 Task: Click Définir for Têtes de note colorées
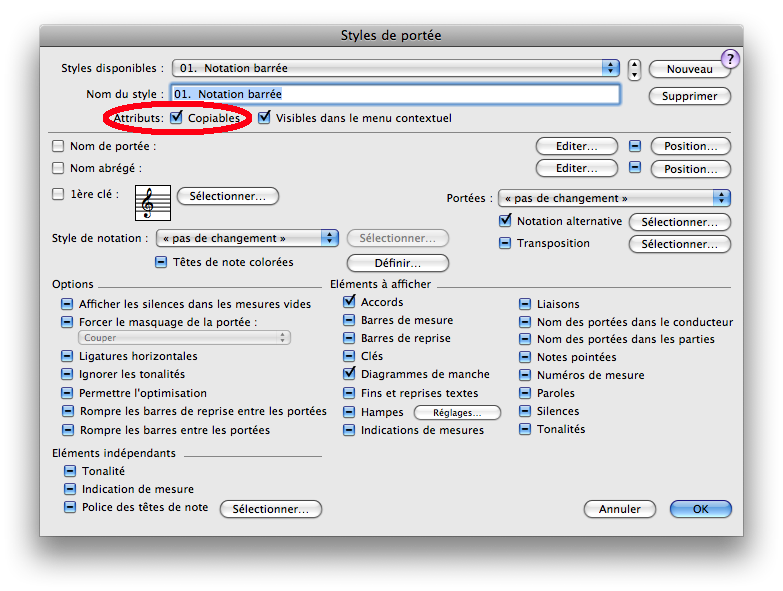(x=397, y=263)
